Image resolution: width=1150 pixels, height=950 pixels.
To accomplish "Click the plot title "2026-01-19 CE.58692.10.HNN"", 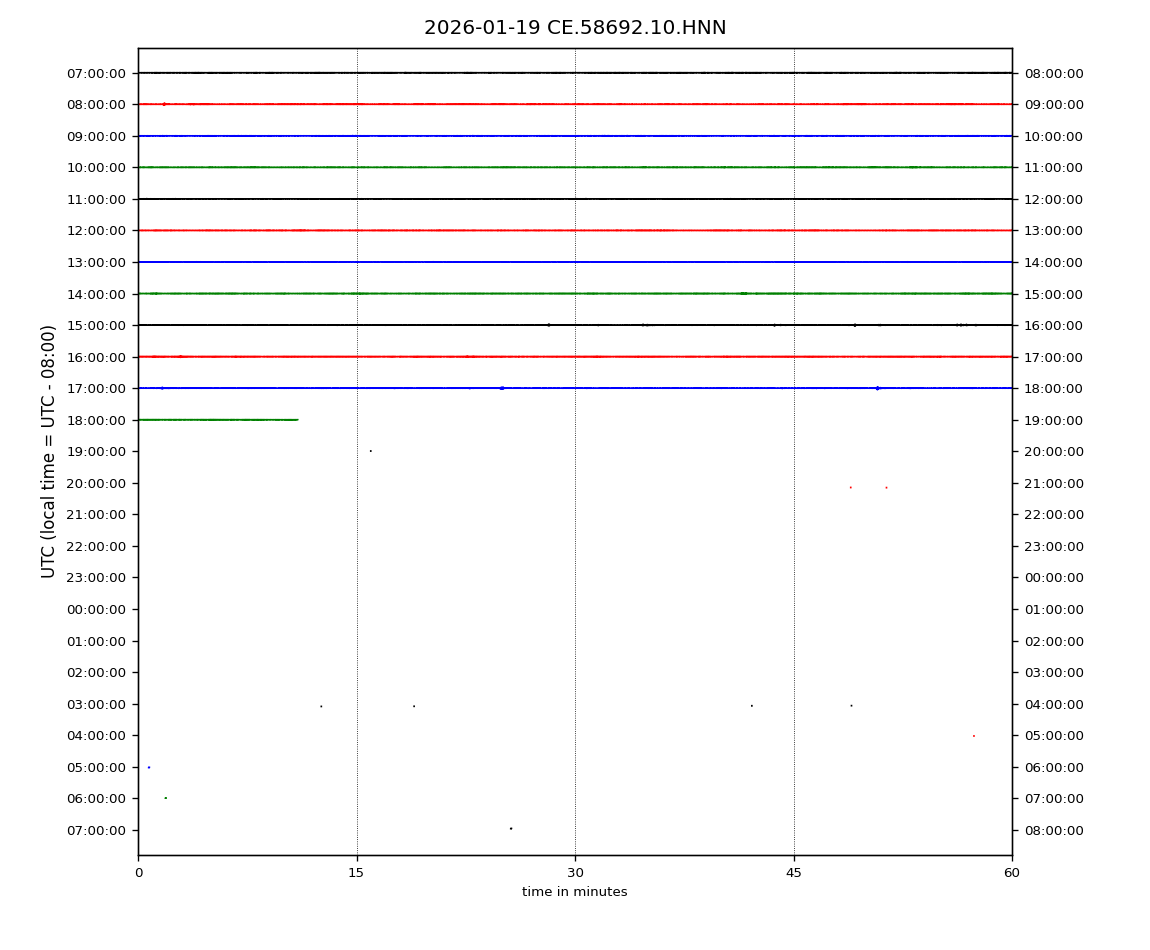I will tap(575, 28).
